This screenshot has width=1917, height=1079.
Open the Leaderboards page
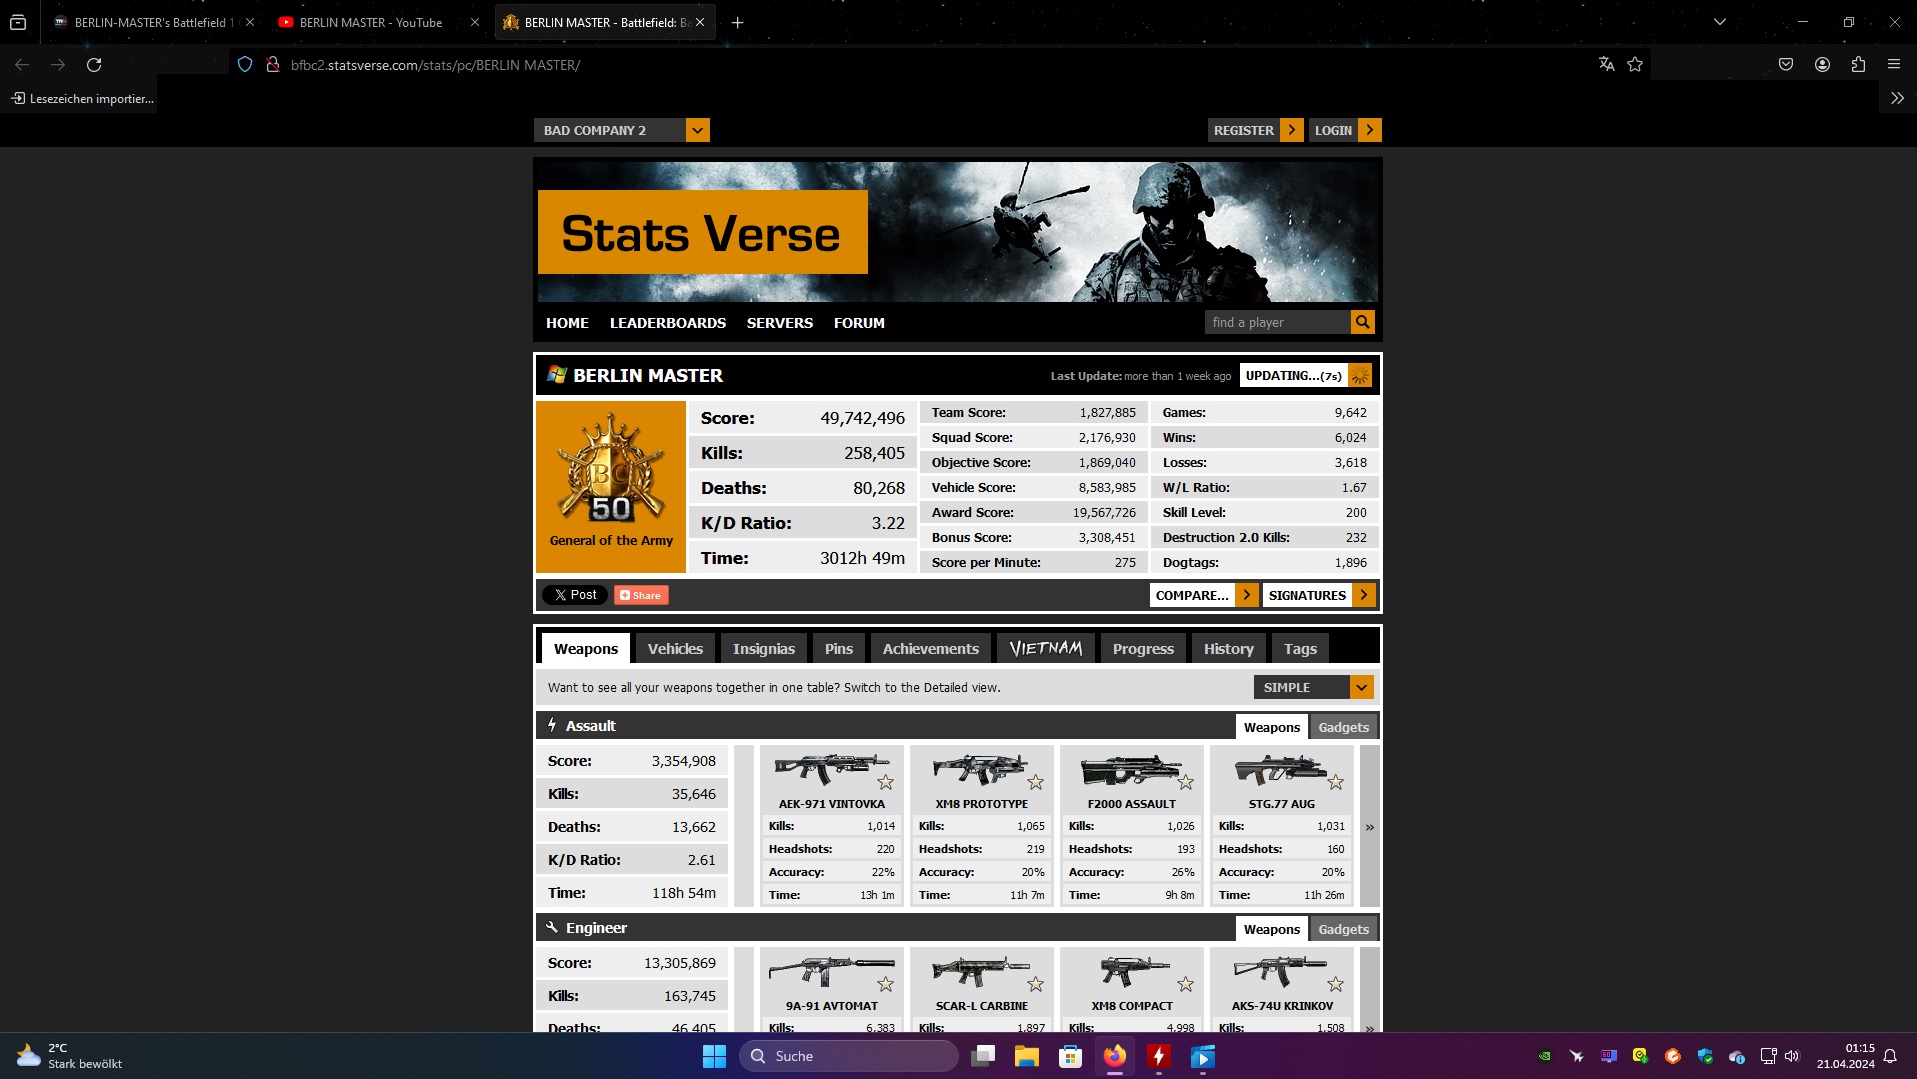click(x=668, y=323)
